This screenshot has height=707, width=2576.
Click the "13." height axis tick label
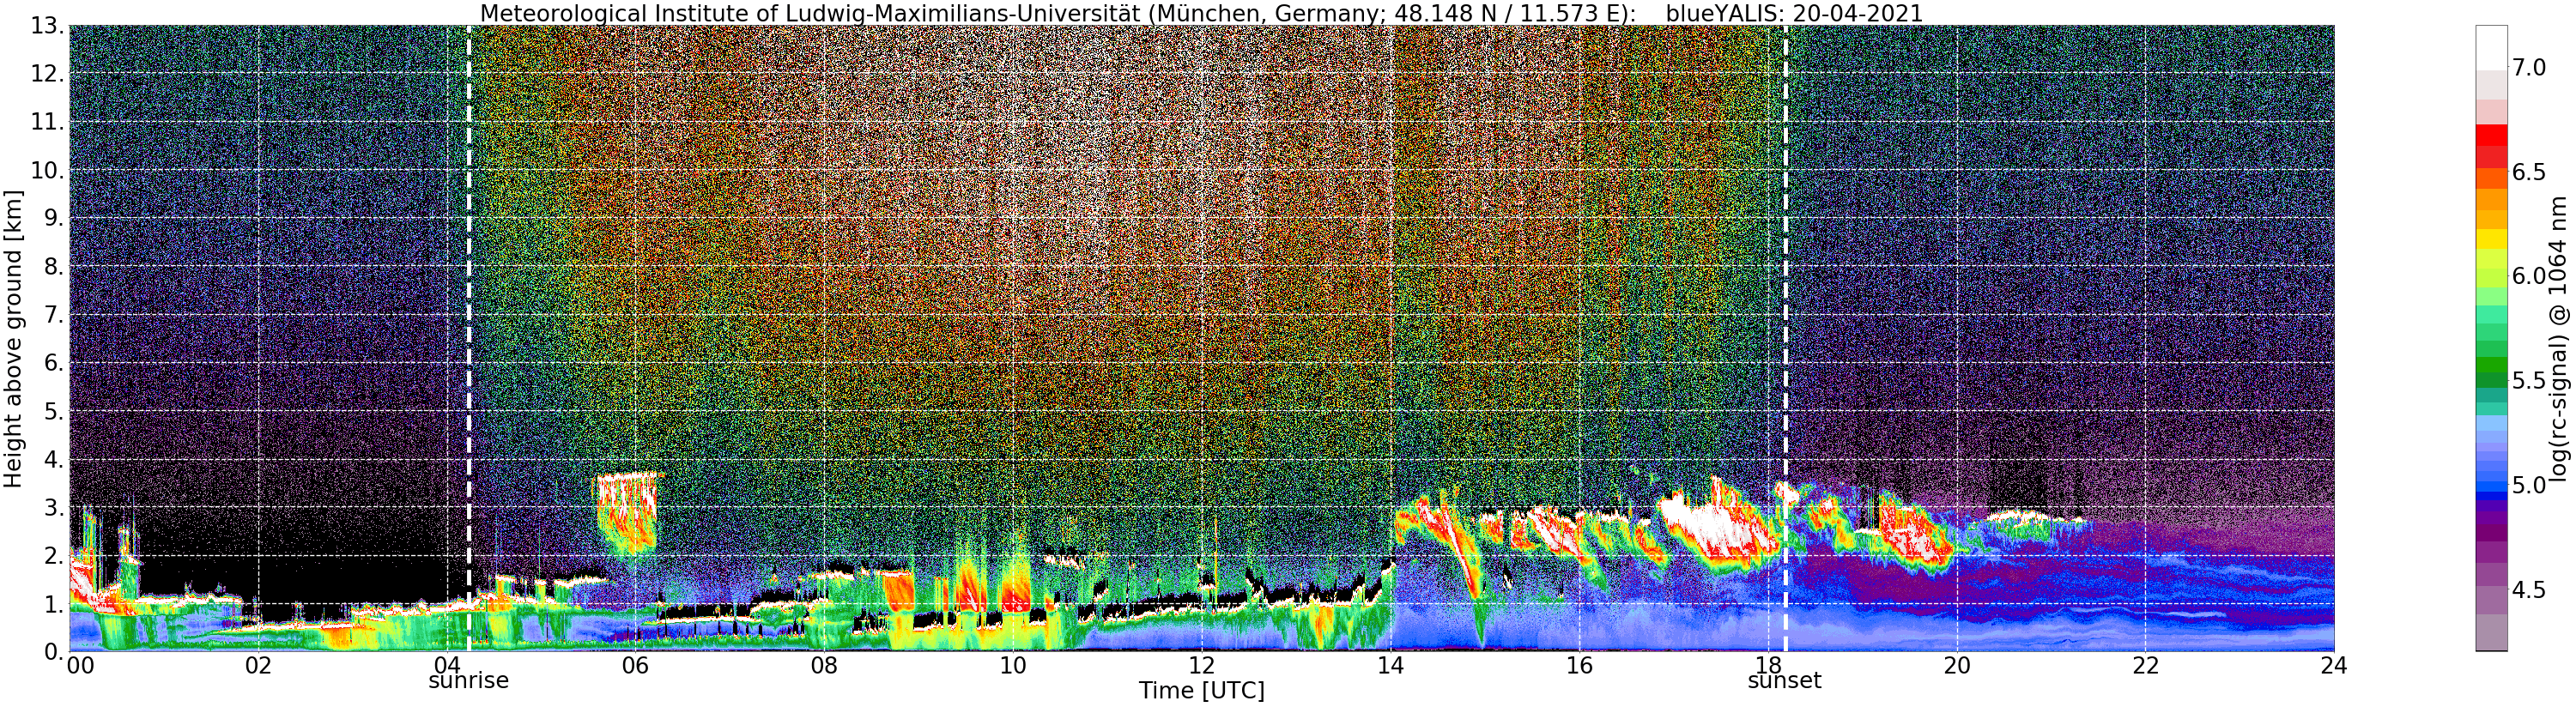click(46, 26)
